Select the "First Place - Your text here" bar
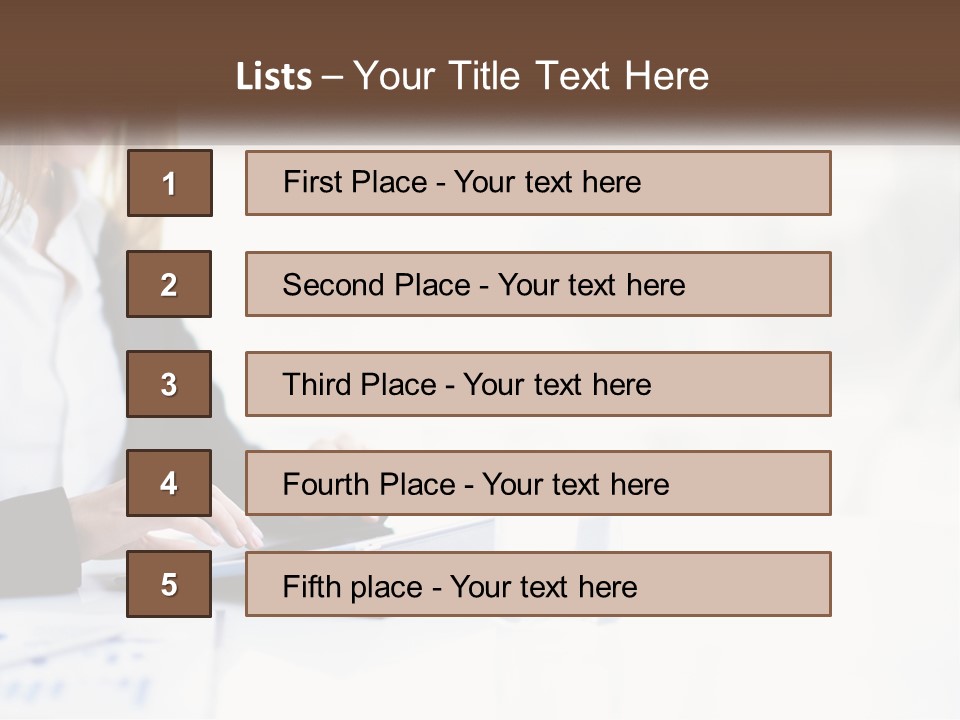Screen dimensions: 960x720 click(538, 183)
